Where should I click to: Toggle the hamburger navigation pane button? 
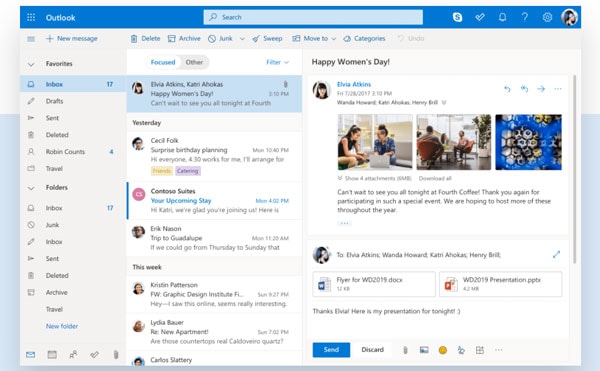(x=31, y=39)
